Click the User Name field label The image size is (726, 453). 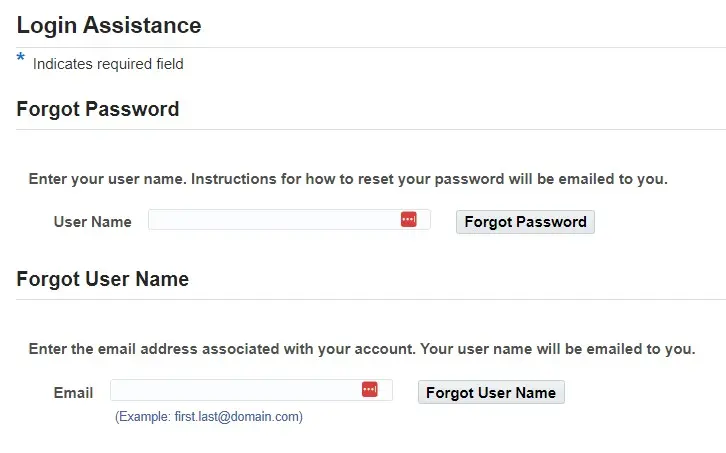(92, 222)
